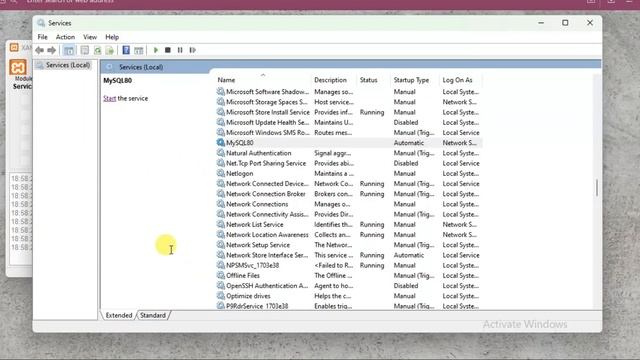Viewport: 640px width, 360px height.
Task: Select OpenSSH Authentication Agent service
Action: [349, 285]
